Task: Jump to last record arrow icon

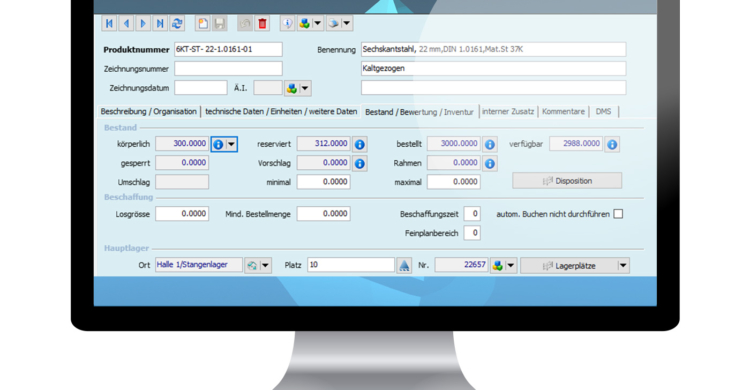Action: [160, 23]
